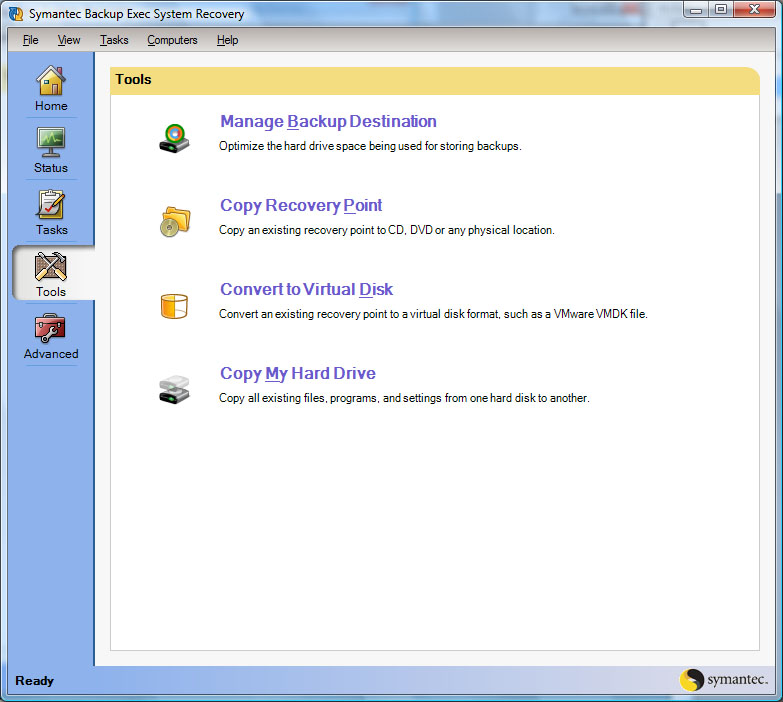Click 'Convert an existing recovery point' description
The image size is (783, 702).
point(433,314)
